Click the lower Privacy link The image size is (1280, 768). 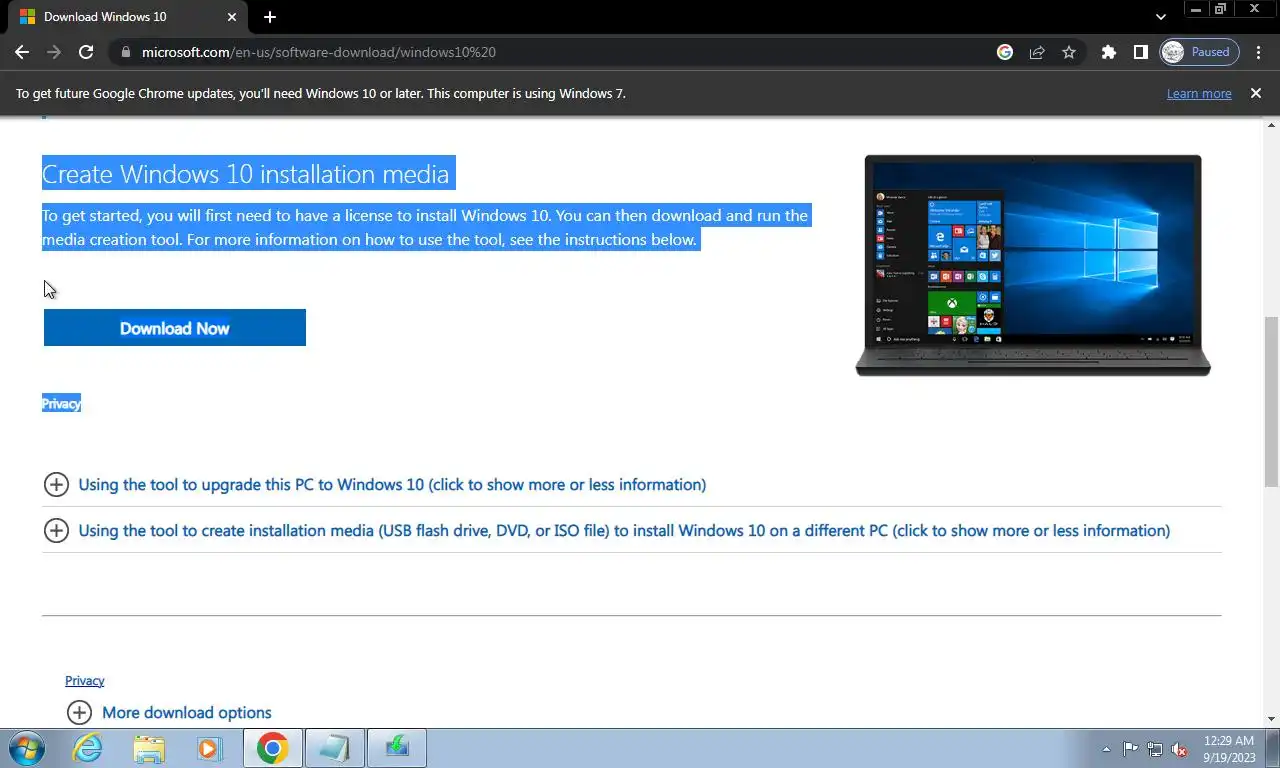pos(85,680)
